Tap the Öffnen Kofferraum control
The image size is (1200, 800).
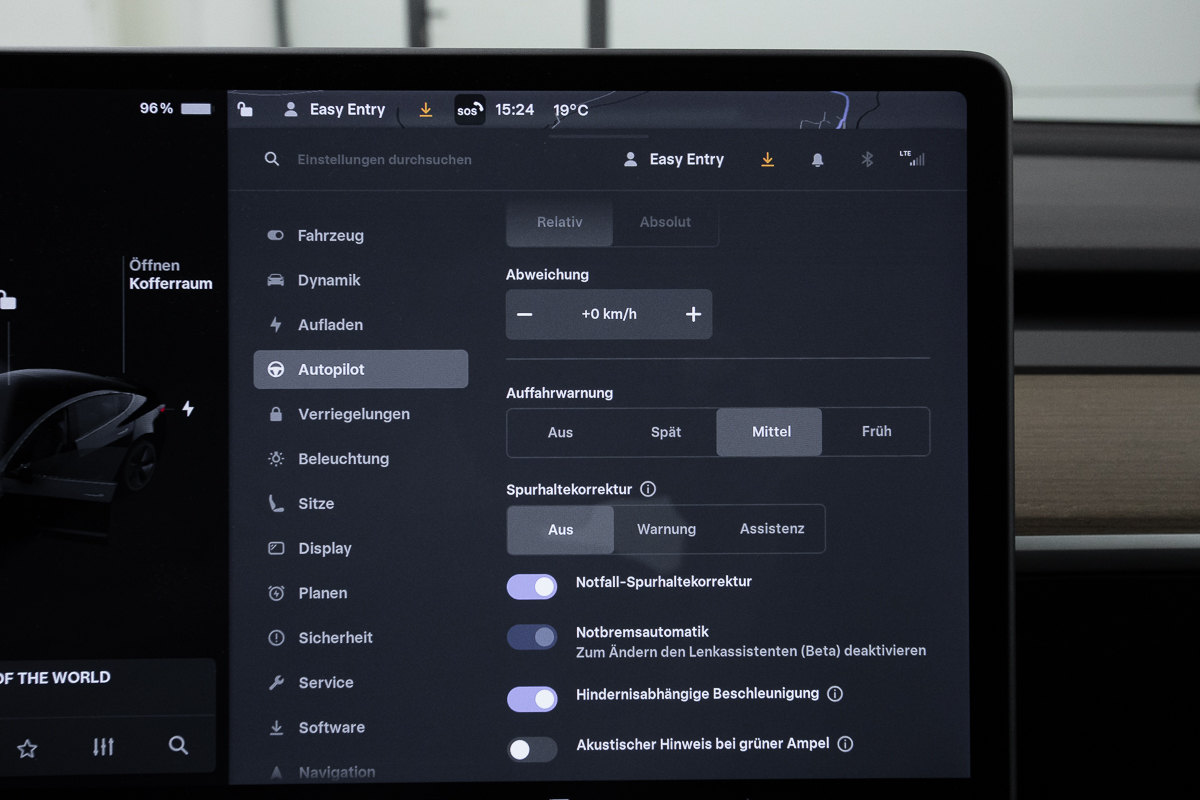170,274
